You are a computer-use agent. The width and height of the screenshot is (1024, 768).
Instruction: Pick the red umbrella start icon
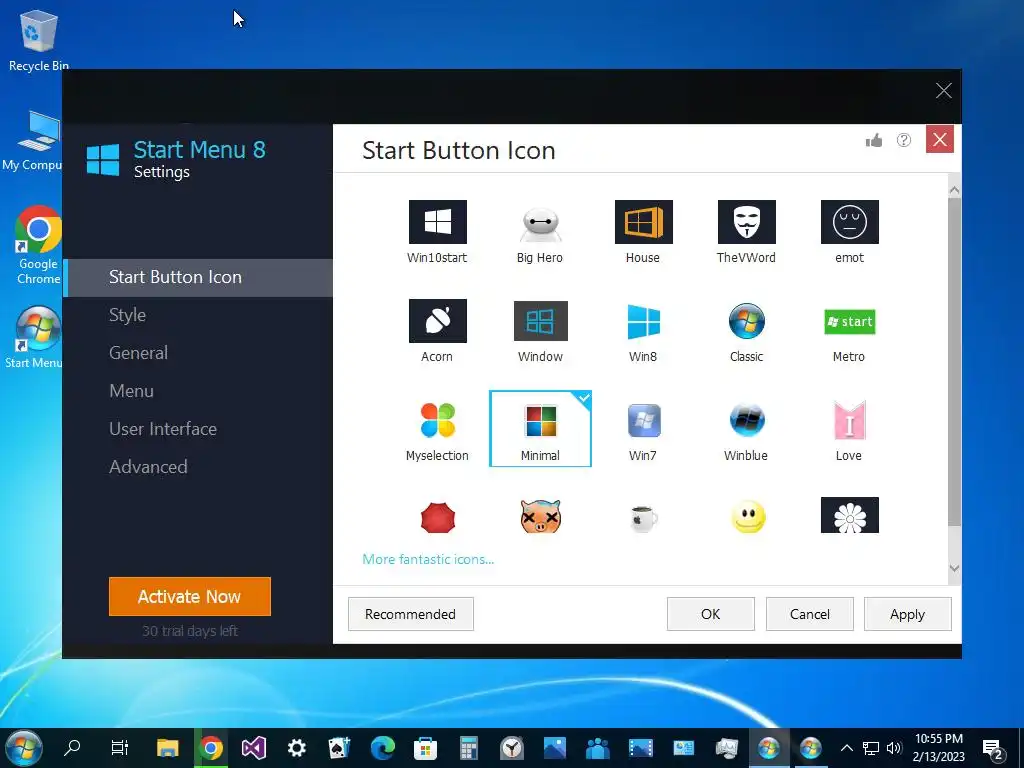click(x=438, y=517)
